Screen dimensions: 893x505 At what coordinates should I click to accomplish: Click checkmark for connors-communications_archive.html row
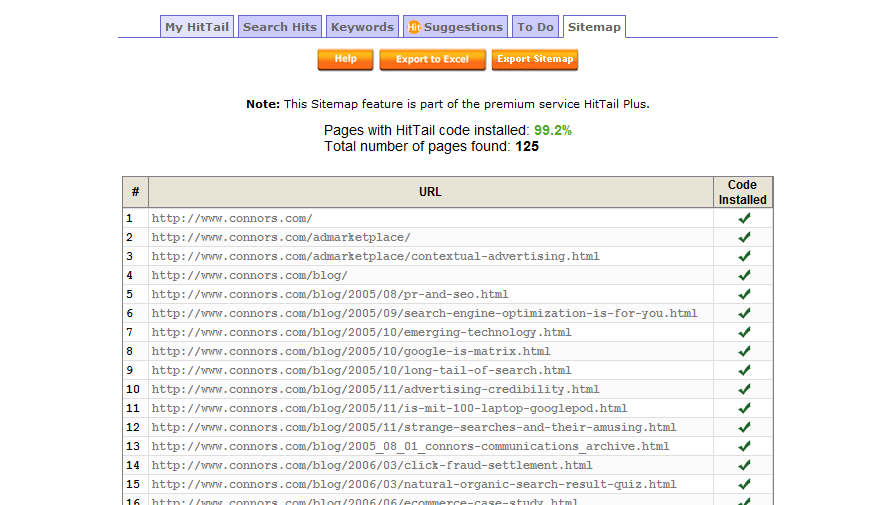pos(744,446)
